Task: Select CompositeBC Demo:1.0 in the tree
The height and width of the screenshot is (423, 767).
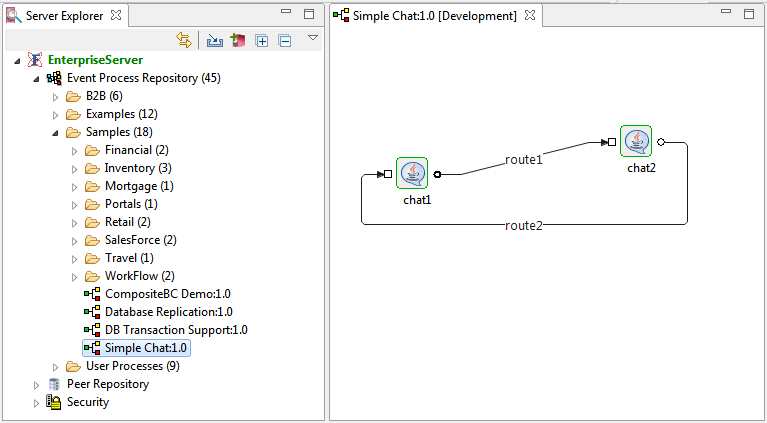Action: click(x=167, y=294)
